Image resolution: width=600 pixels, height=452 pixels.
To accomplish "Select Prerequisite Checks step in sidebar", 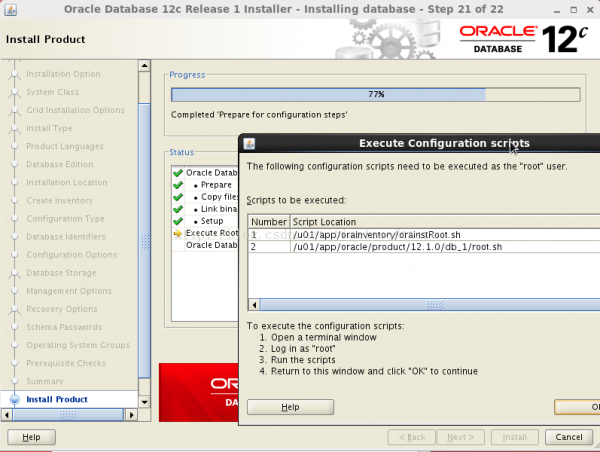I will [x=66, y=363].
